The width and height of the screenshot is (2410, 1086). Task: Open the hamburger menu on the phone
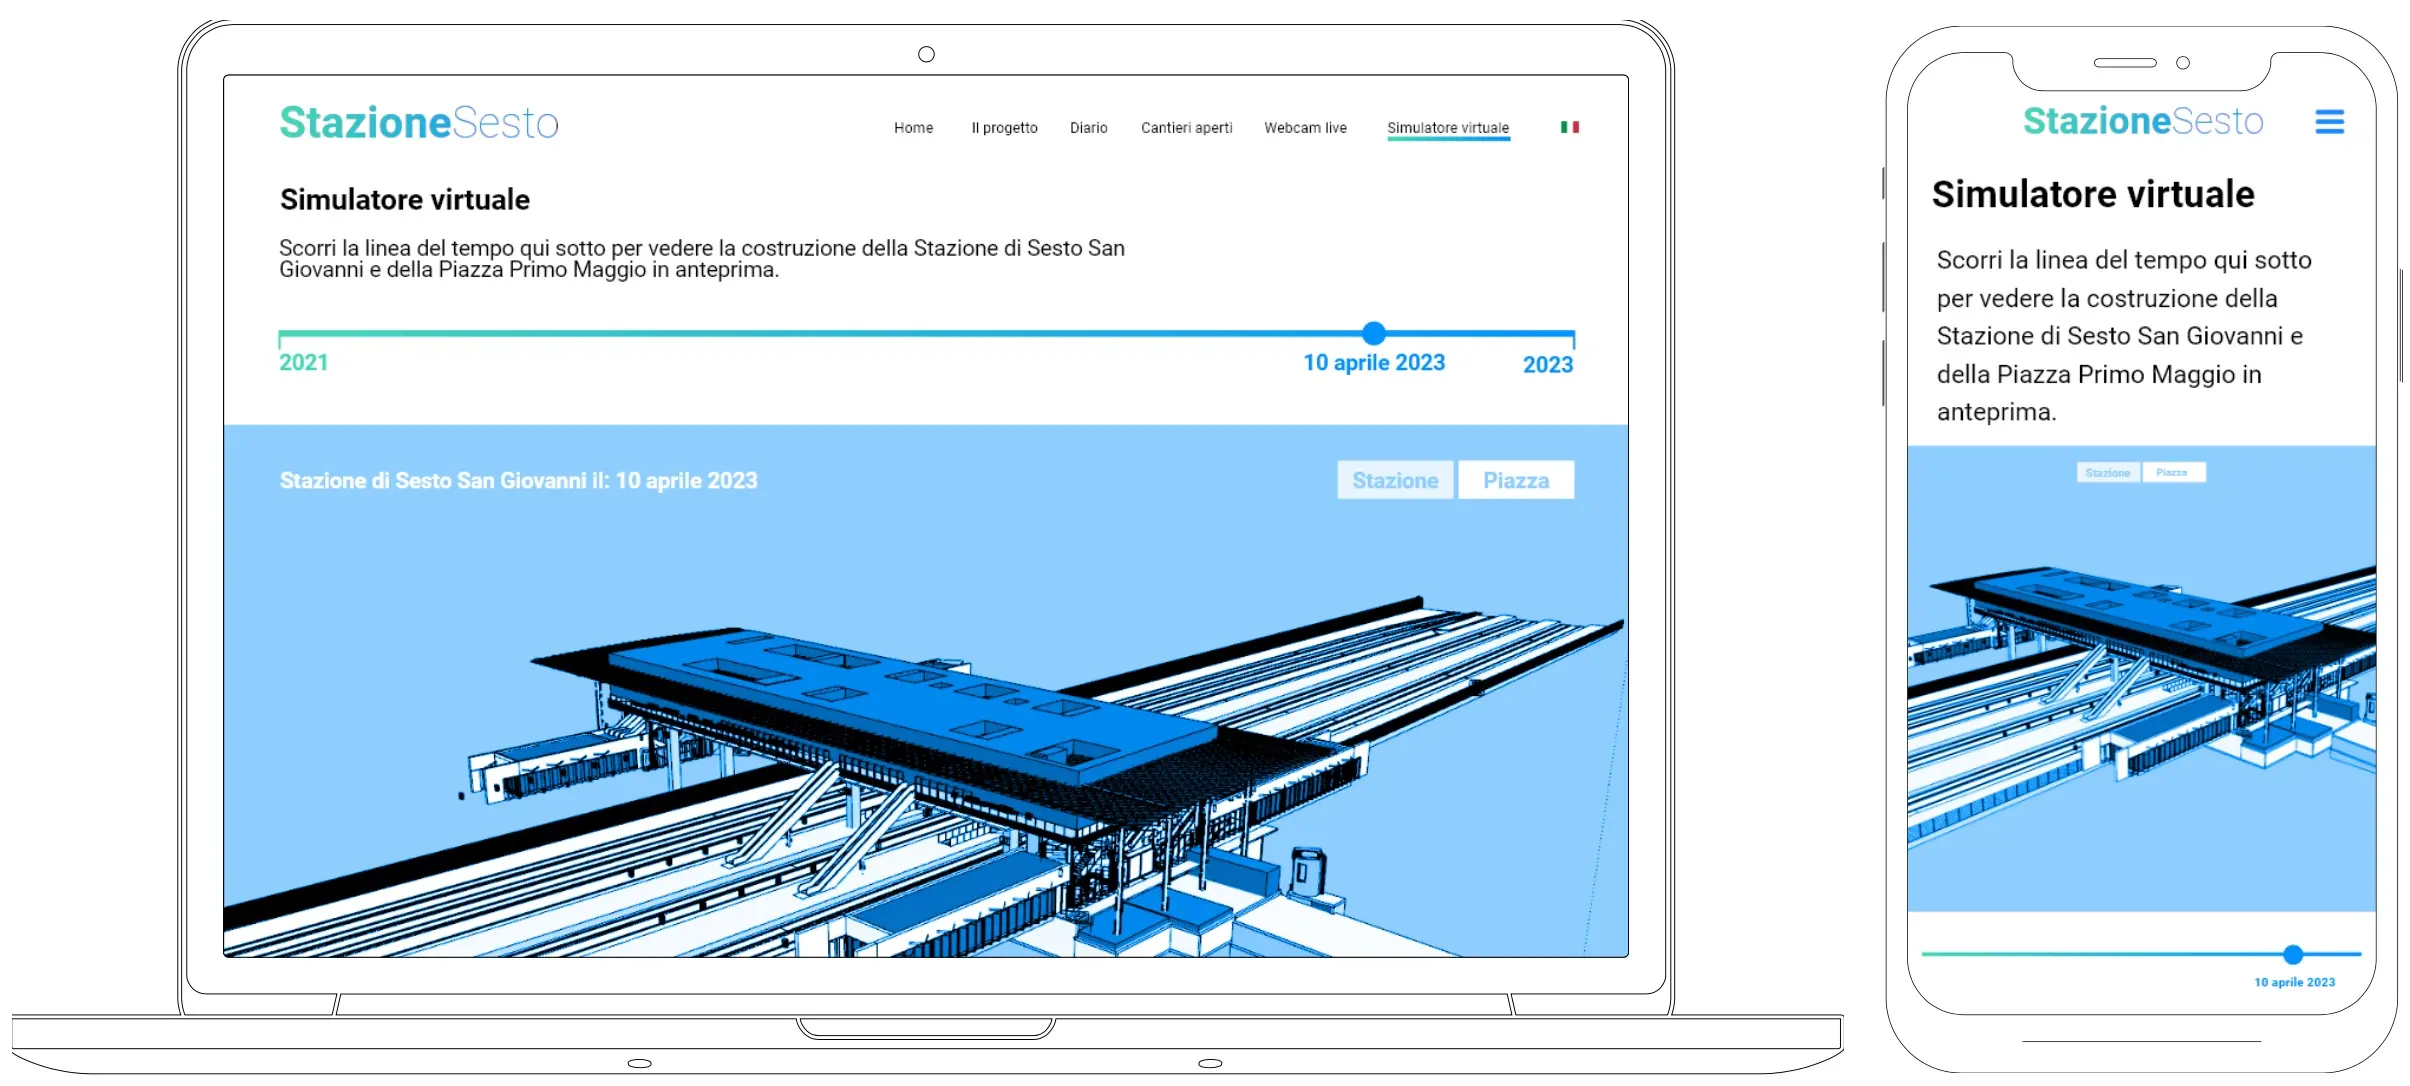(2329, 122)
